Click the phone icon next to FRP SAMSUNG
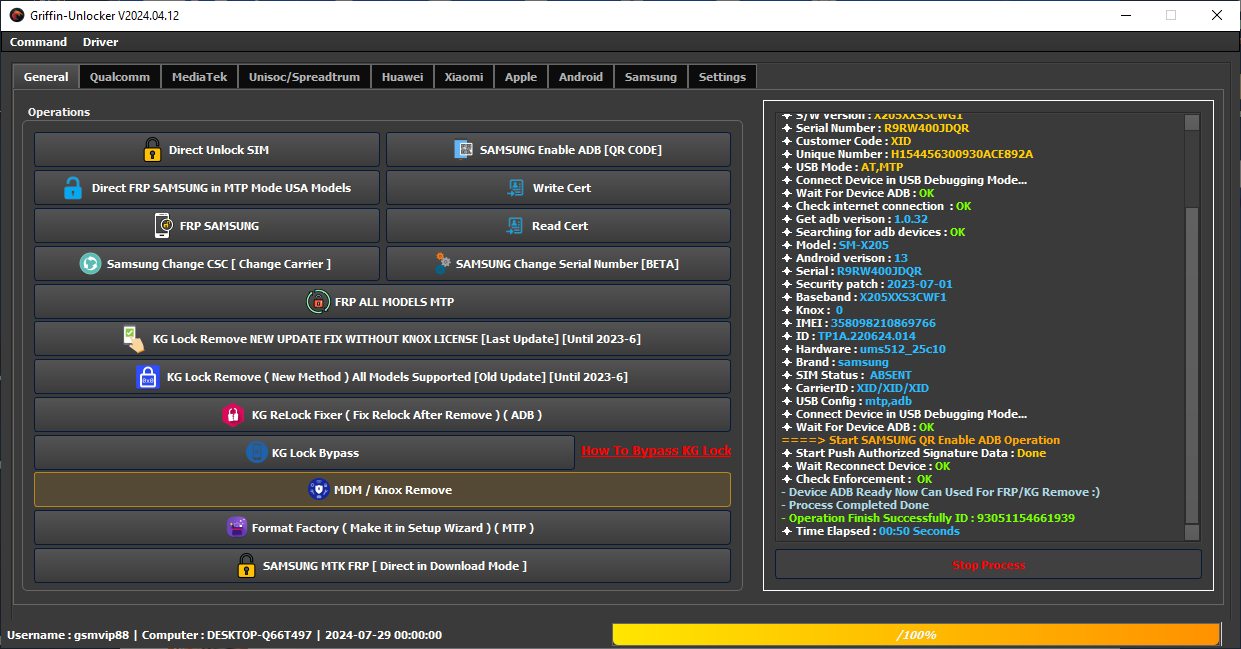 tap(163, 226)
